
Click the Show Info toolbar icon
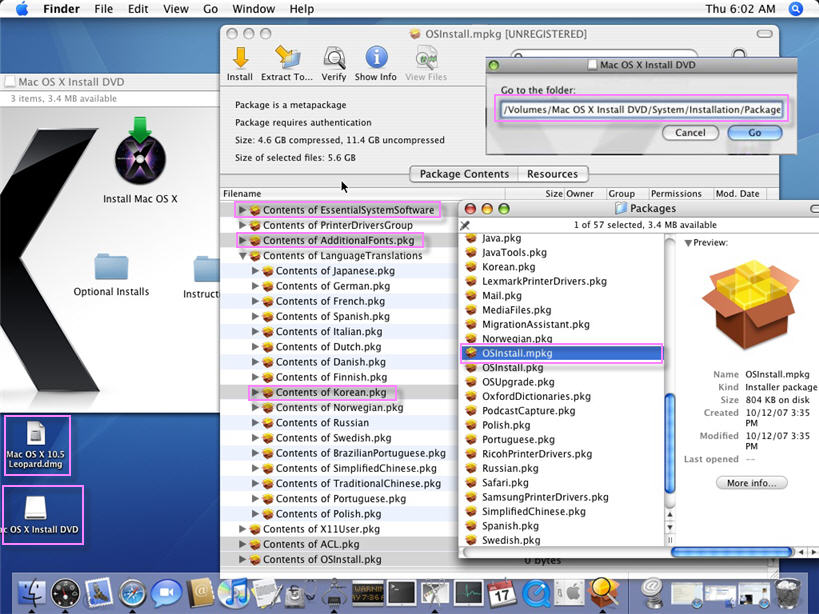click(x=375, y=62)
